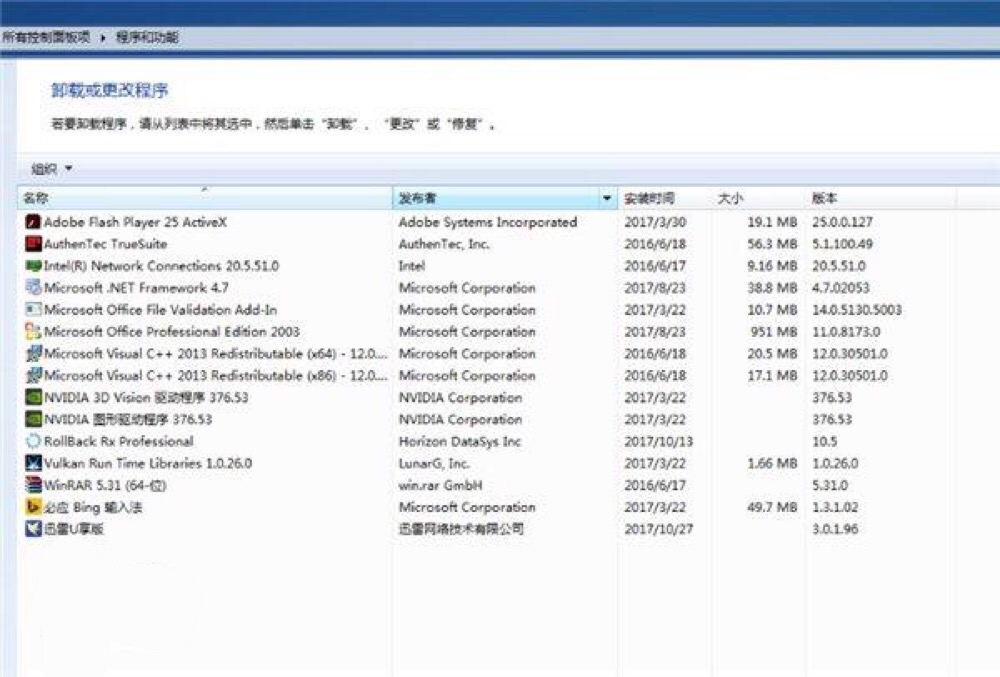The height and width of the screenshot is (677, 1000).
Task: Click install date 2017/3/30
Action: pos(655,222)
